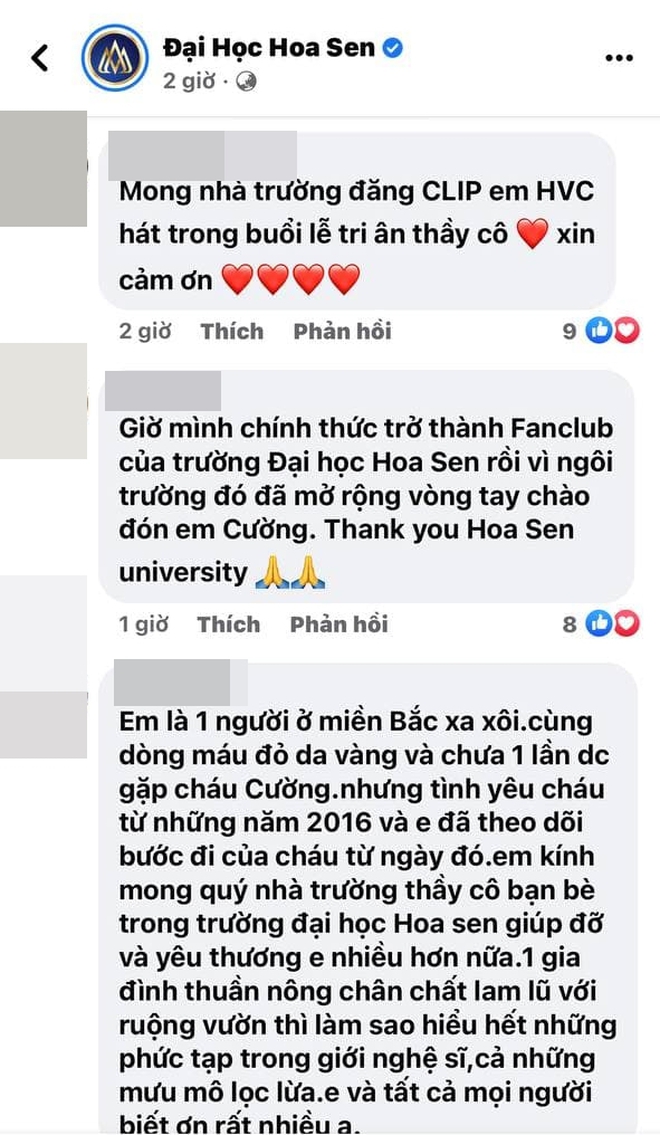View the like reaction icon on Fanclub comment

pos(598,623)
